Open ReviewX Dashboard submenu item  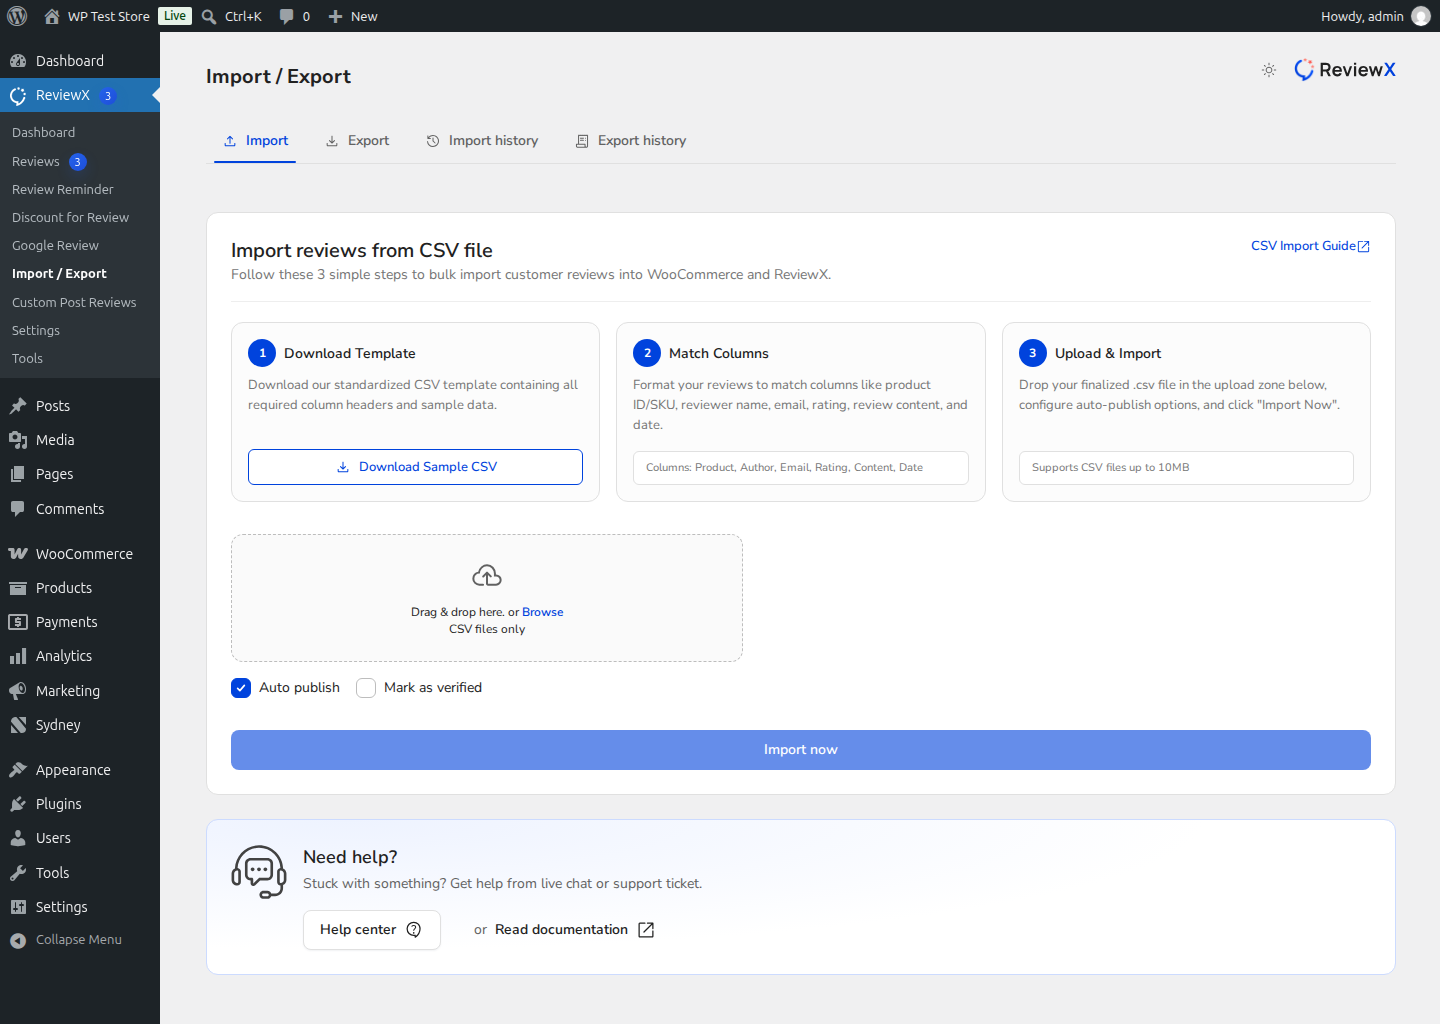43,132
